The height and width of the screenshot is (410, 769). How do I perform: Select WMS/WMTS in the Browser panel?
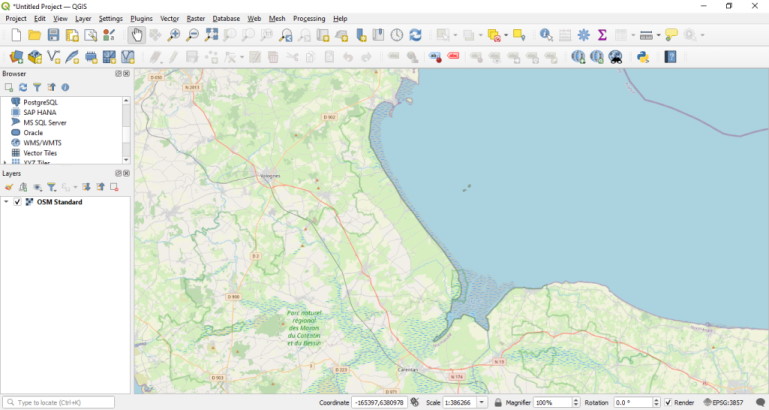[x=40, y=143]
